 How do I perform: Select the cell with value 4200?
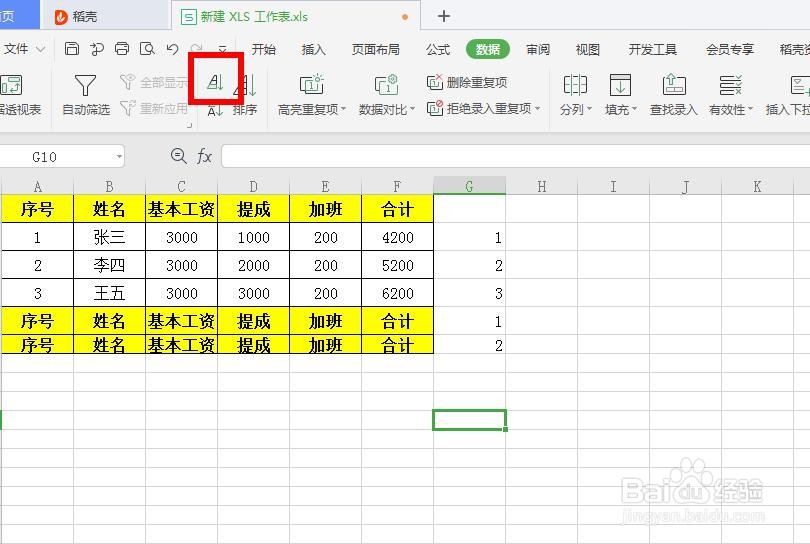(x=398, y=237)
